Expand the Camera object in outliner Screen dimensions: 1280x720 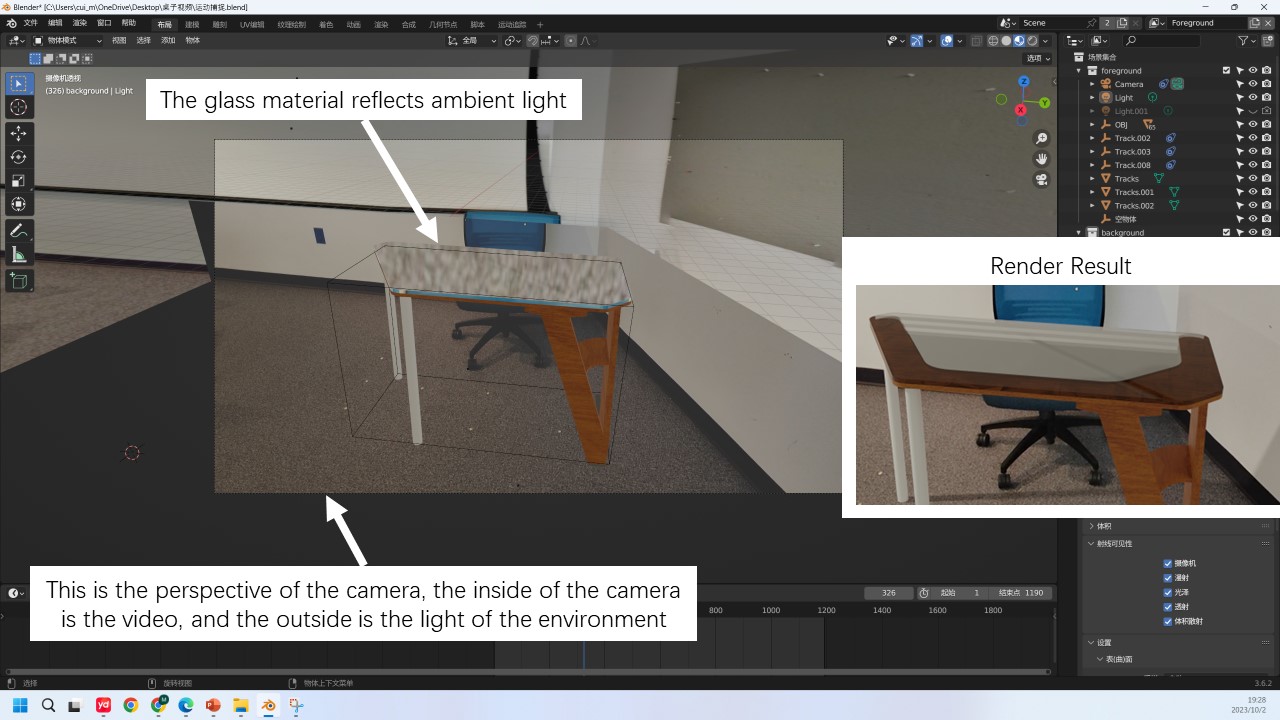click(x=1093, y=84)
